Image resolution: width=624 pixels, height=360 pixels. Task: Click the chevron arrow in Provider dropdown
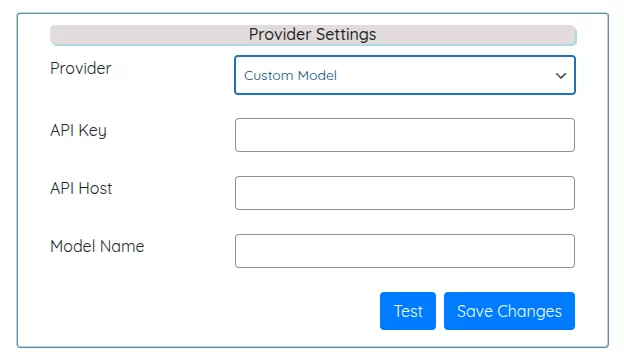(x=561, y=76)
